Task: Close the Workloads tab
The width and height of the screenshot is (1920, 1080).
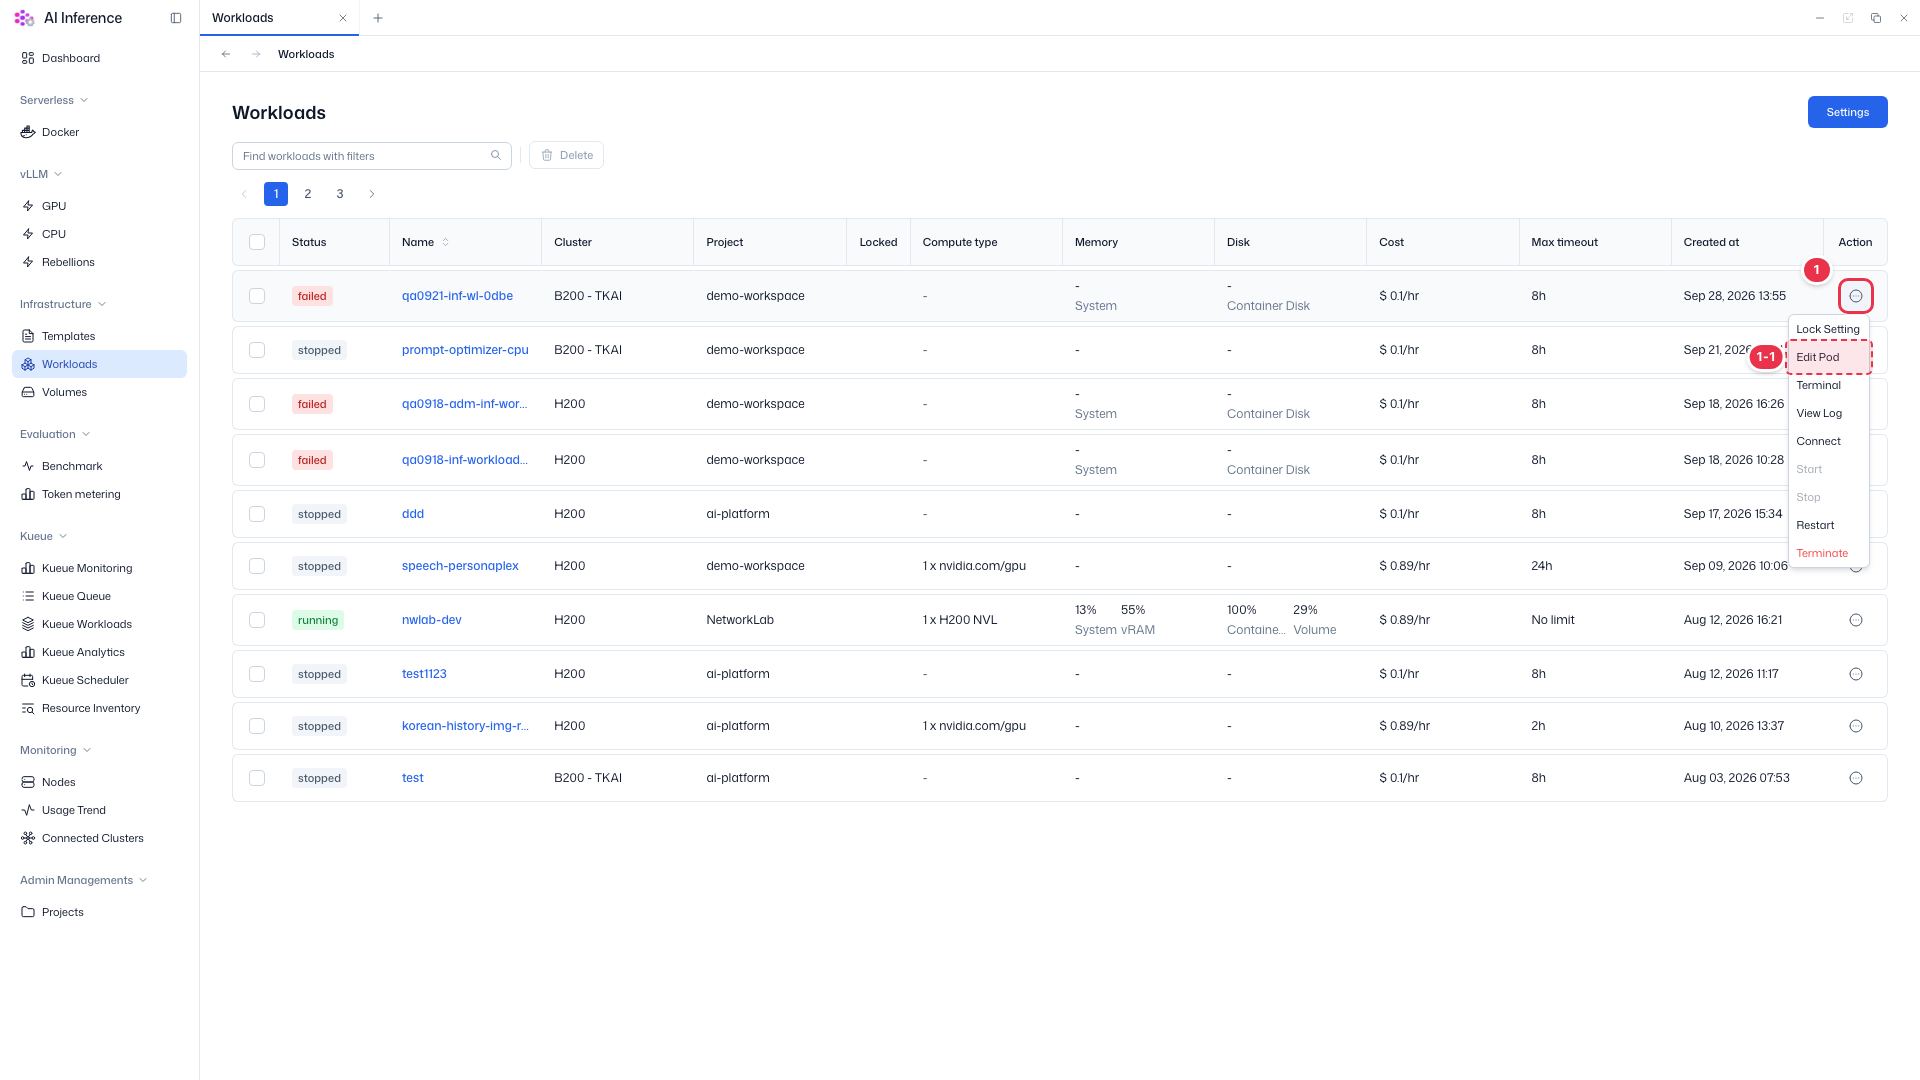Action: 343,18
